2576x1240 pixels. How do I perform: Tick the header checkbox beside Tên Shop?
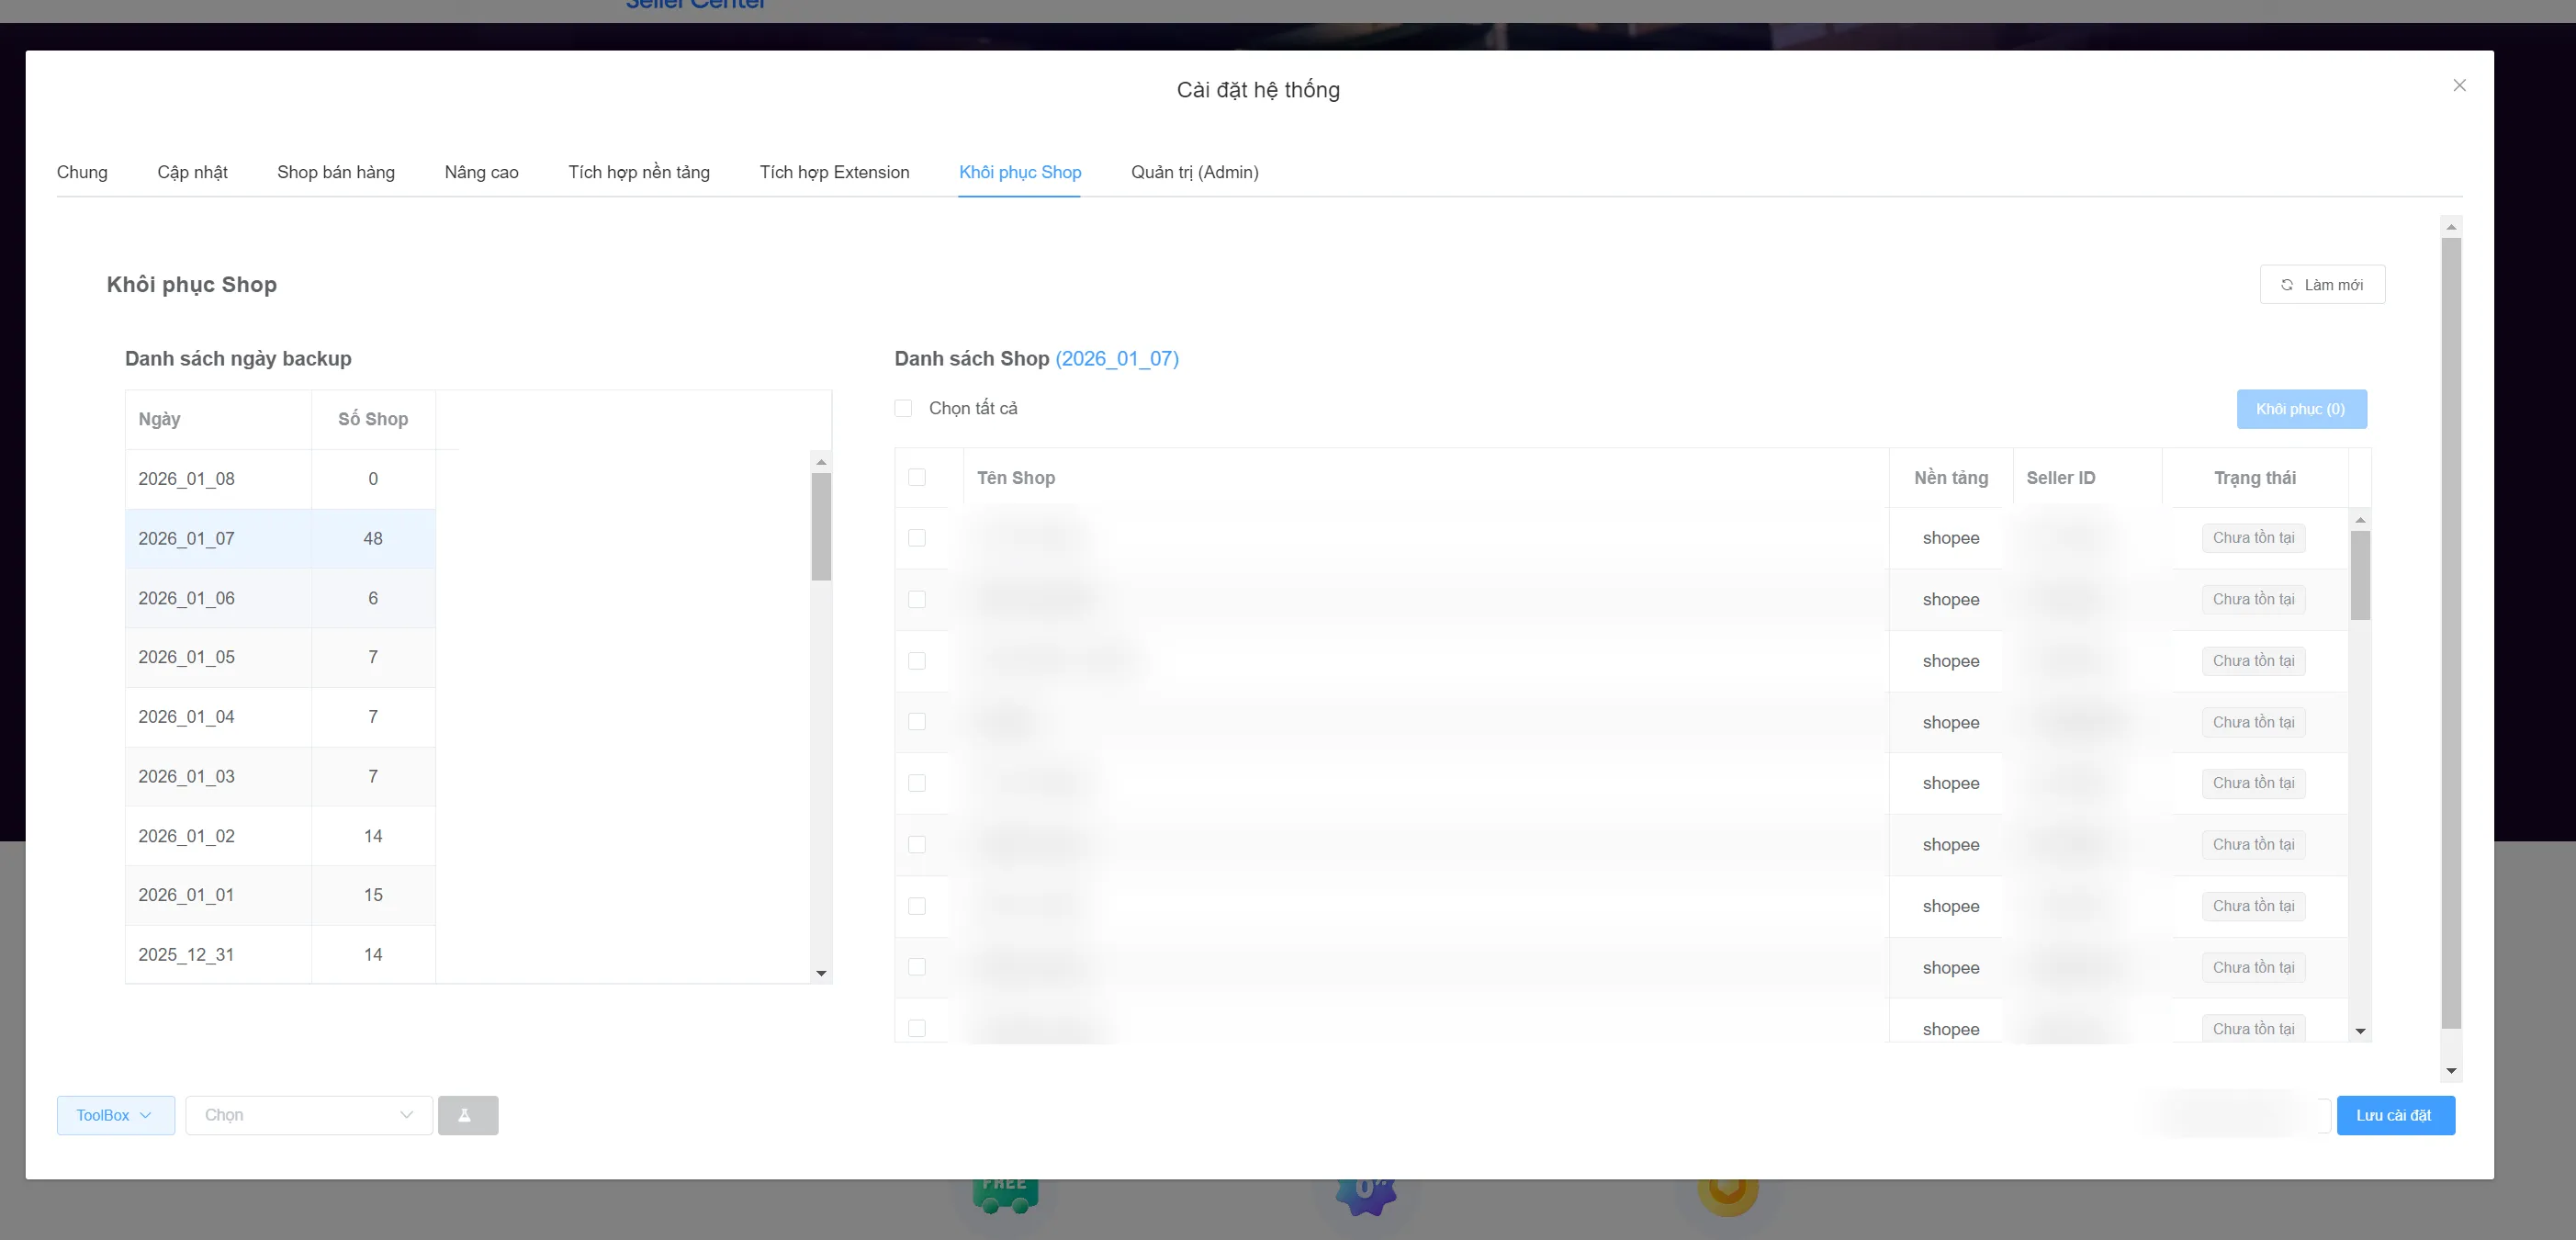916,477
